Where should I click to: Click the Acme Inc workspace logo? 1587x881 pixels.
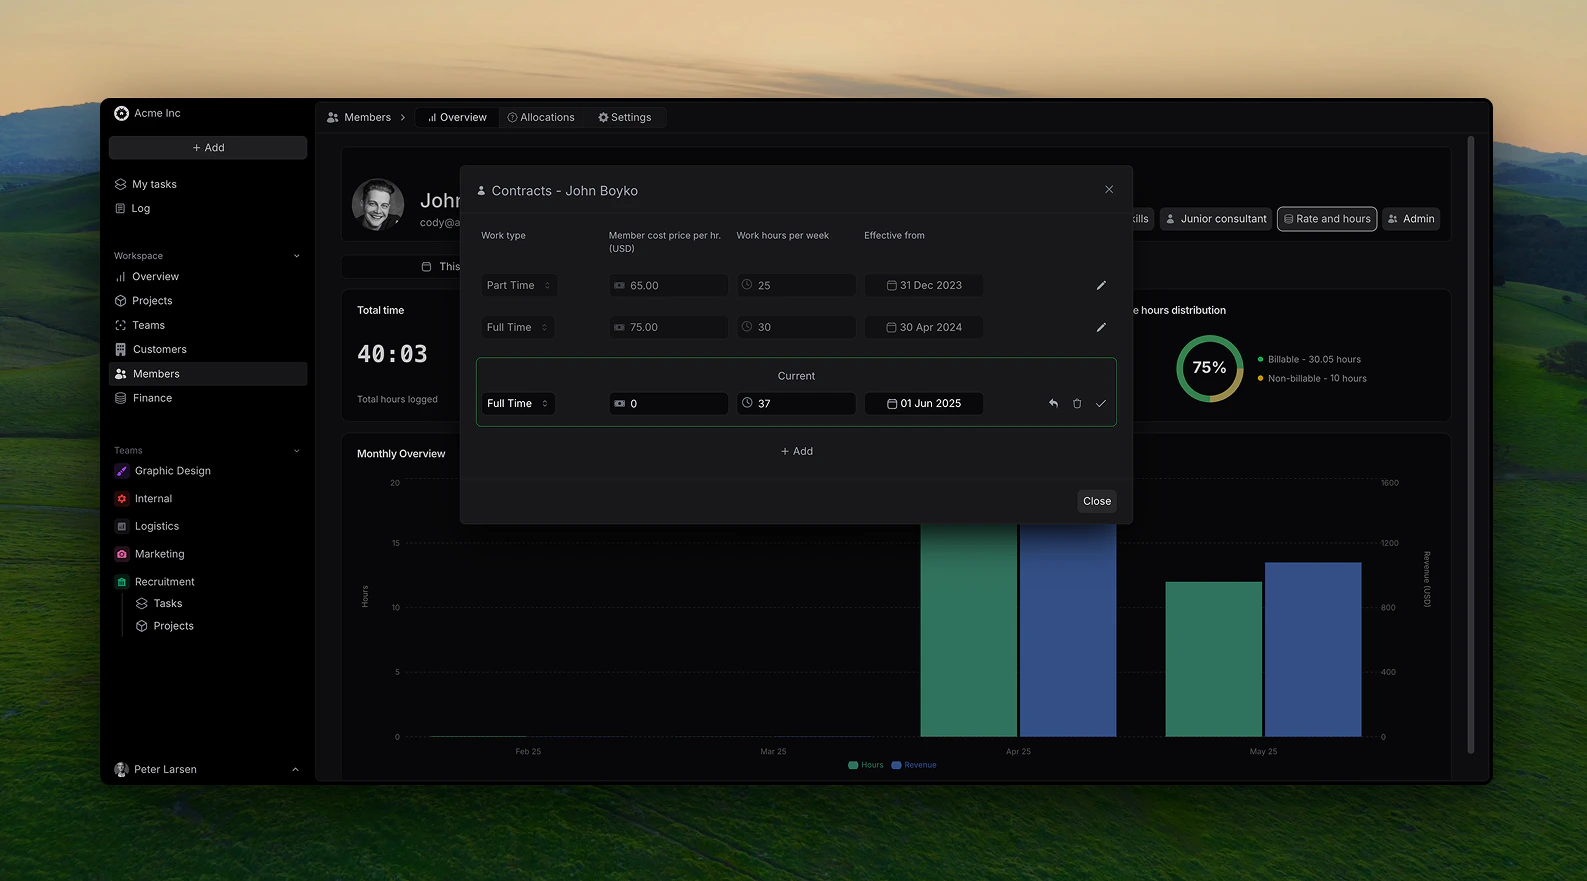(x=122, y=113)
